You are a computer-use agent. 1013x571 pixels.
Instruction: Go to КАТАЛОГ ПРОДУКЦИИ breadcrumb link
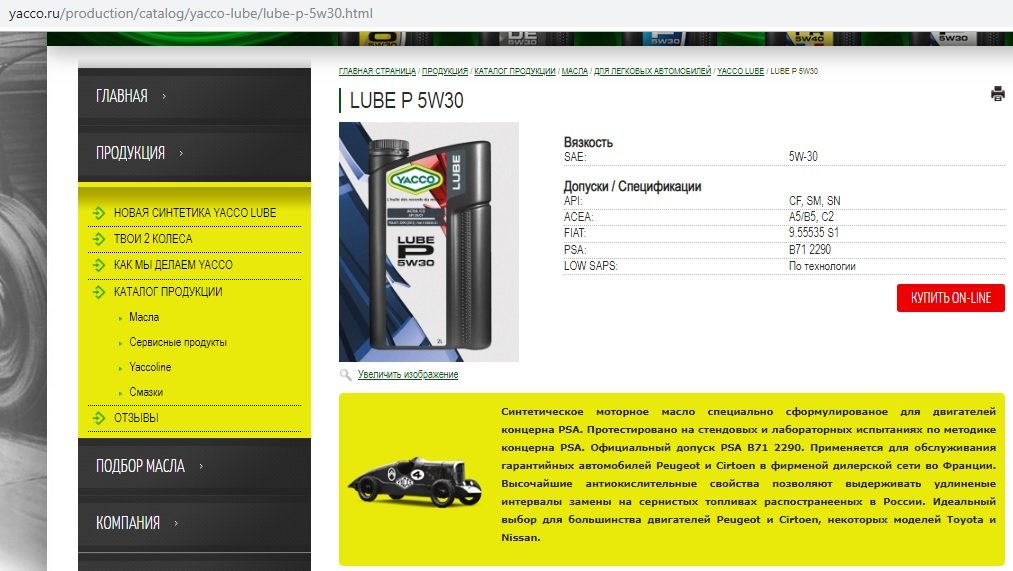tap(514, 71)
